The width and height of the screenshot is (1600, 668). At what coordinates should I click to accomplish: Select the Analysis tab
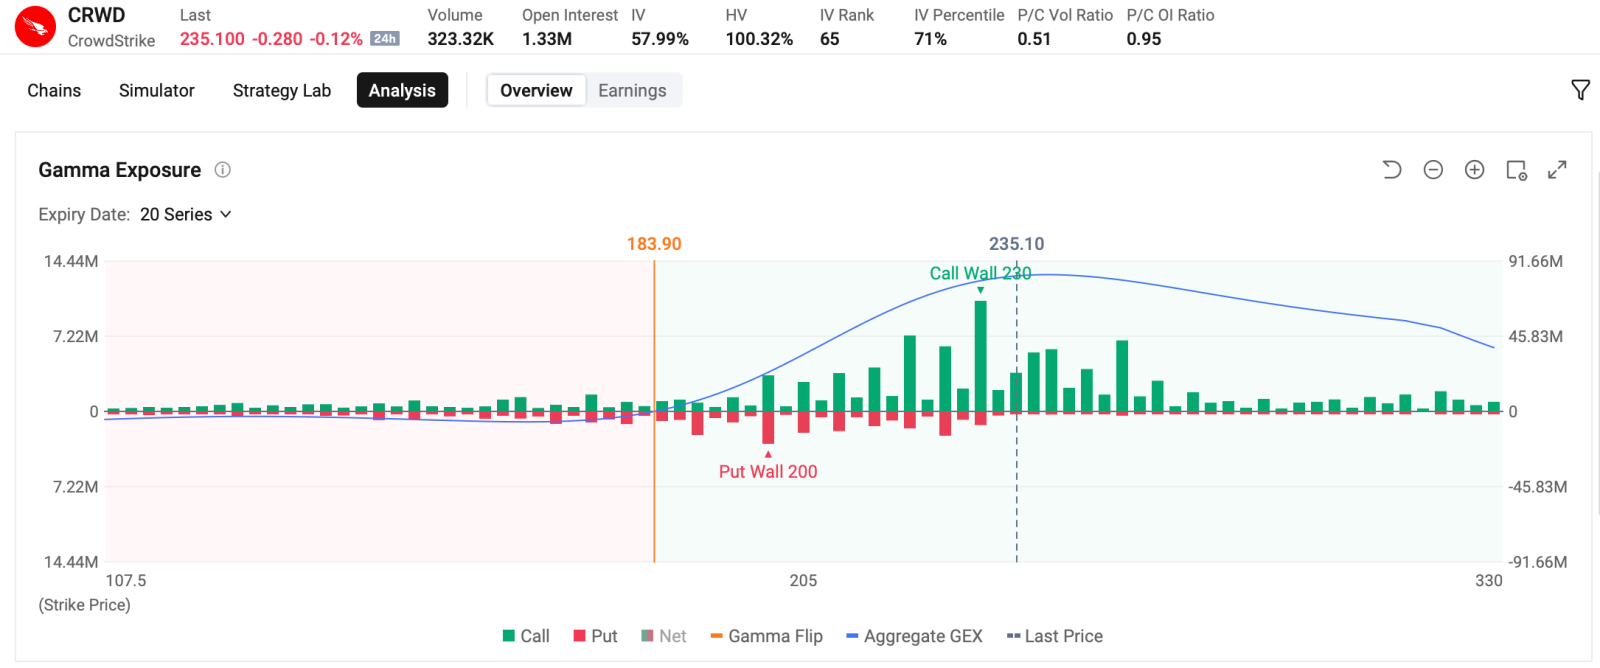[402, 90]
